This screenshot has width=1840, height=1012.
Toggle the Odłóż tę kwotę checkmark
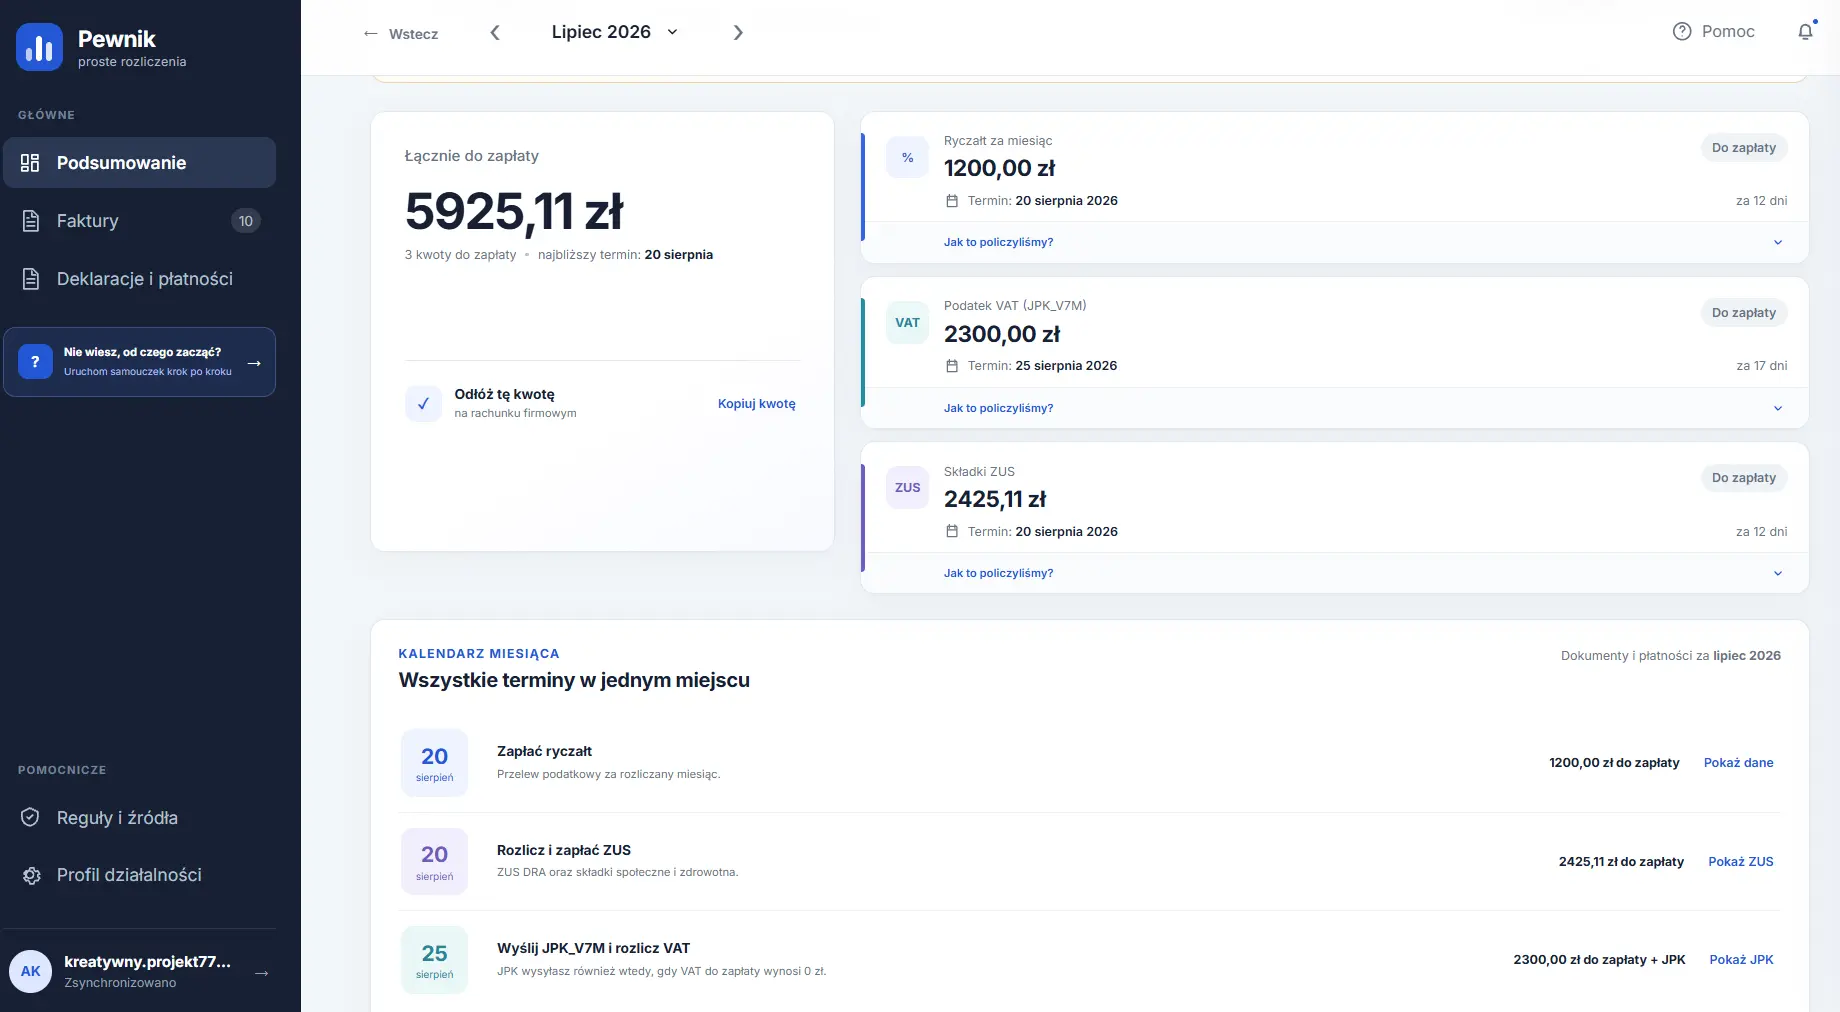point(423,403)
